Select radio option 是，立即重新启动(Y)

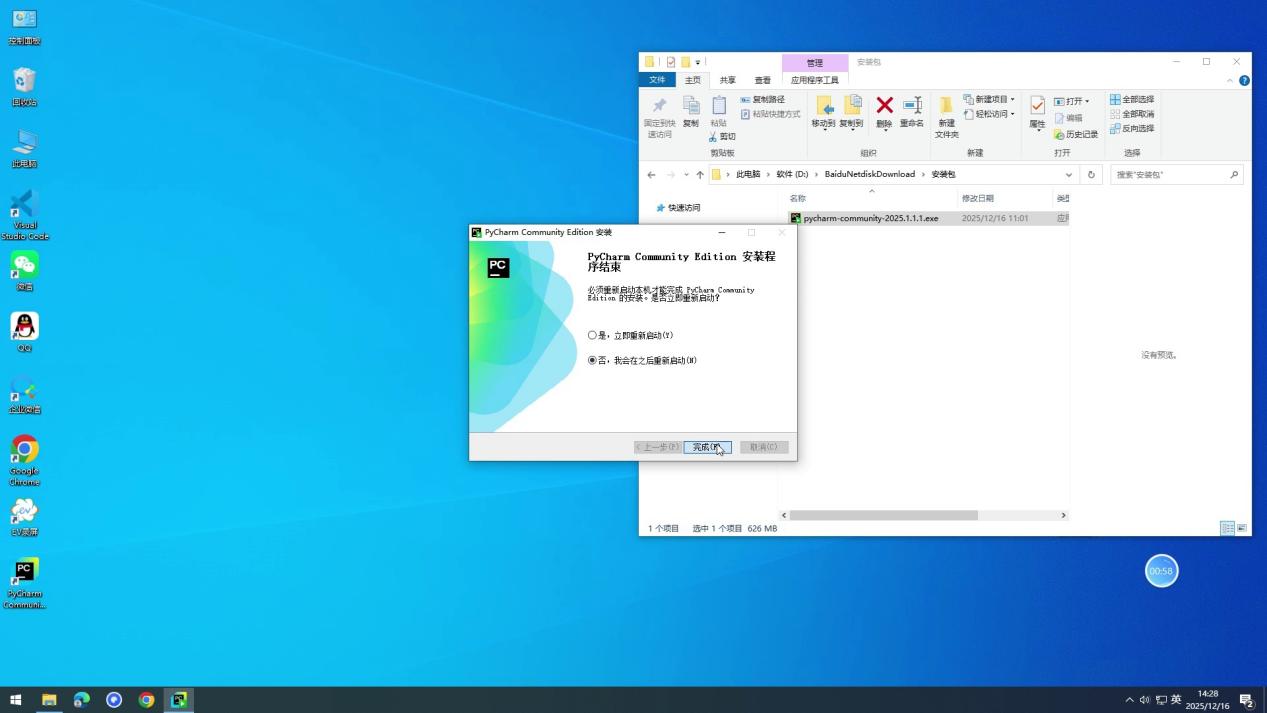tap(592, 335)
